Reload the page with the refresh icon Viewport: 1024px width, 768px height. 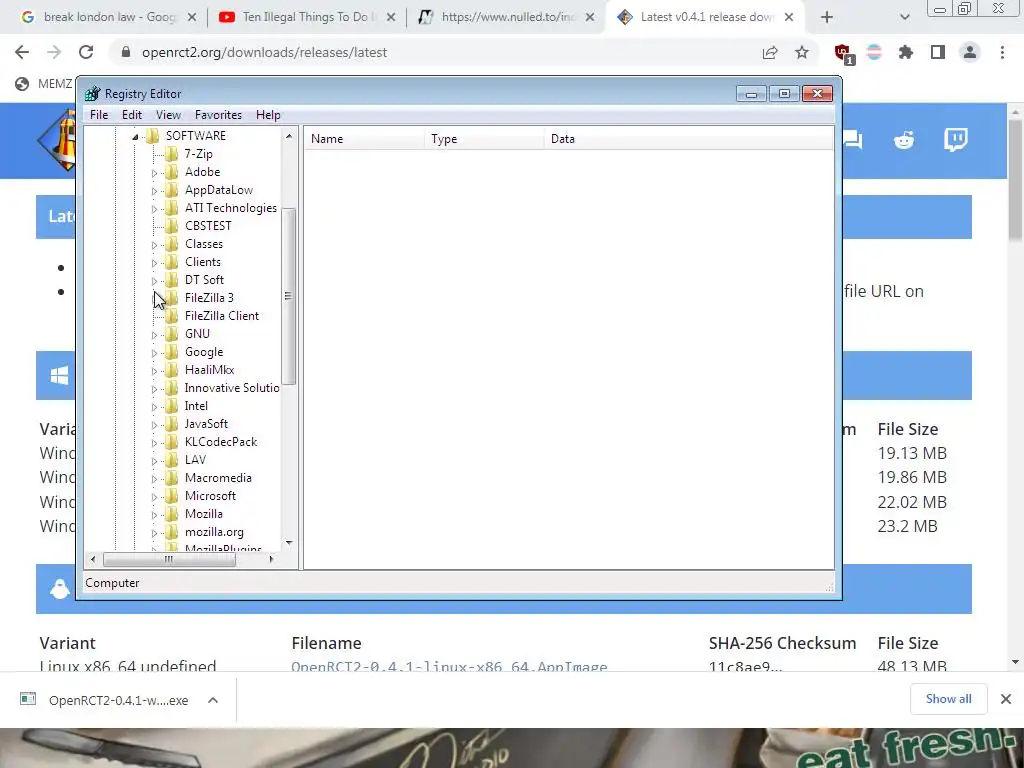click(x=86, y=52)
